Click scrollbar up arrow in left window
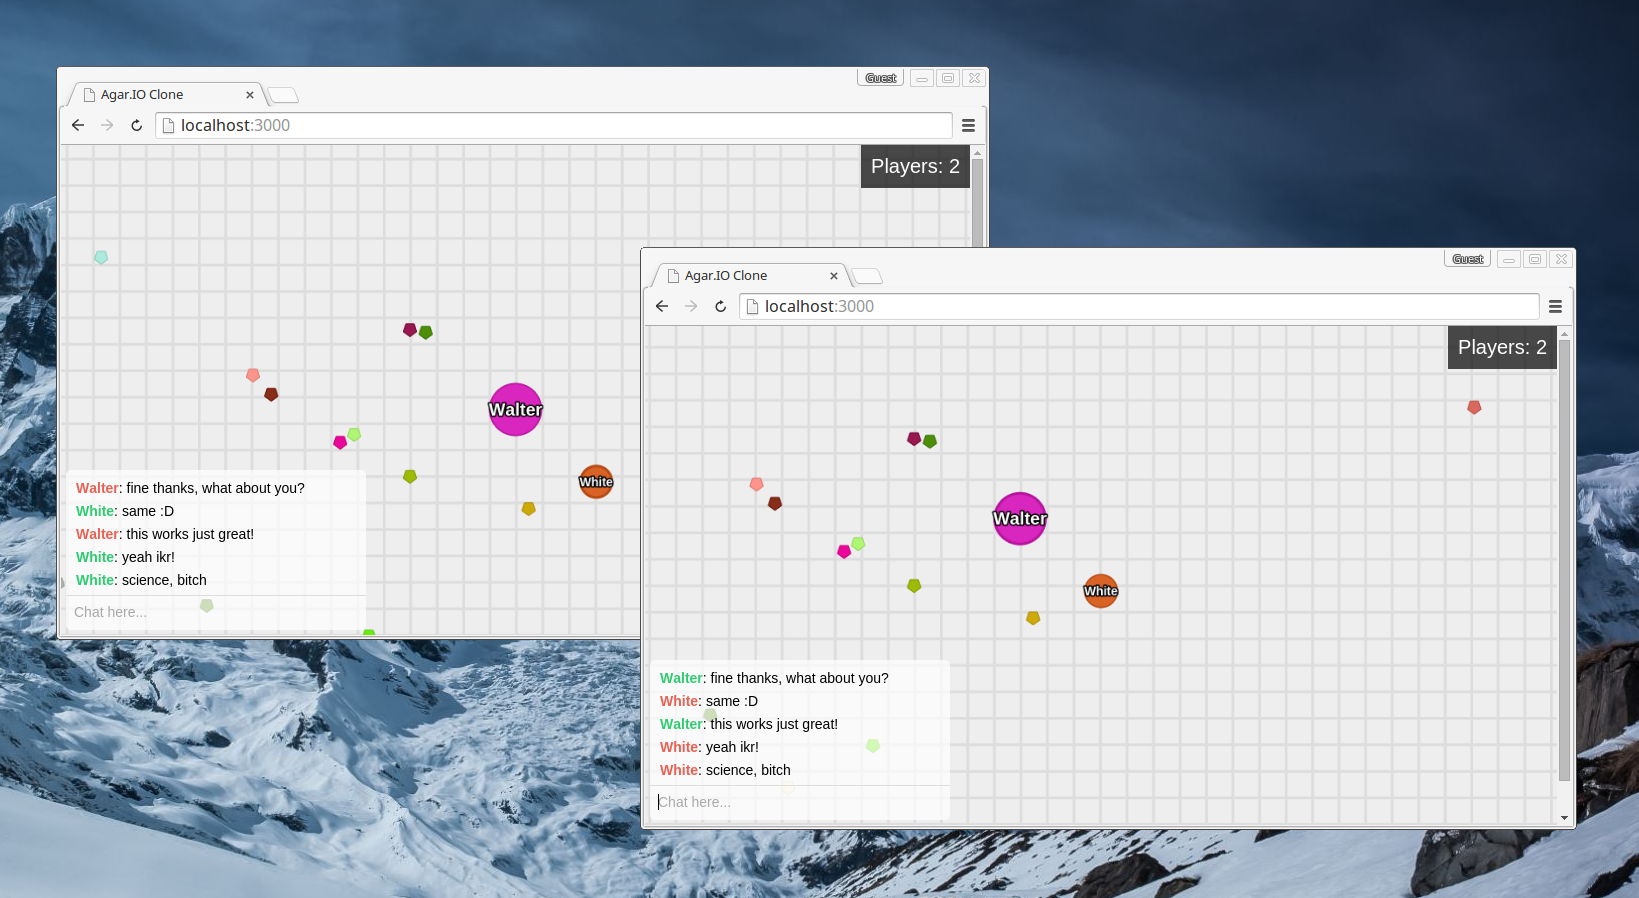The image size is (1639, 898). (x=978, y=152)
